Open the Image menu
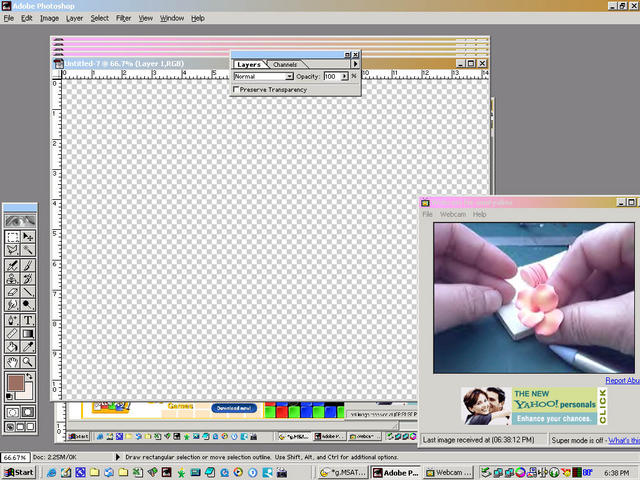The image size is (640, 480). click(x=49, y=18)
